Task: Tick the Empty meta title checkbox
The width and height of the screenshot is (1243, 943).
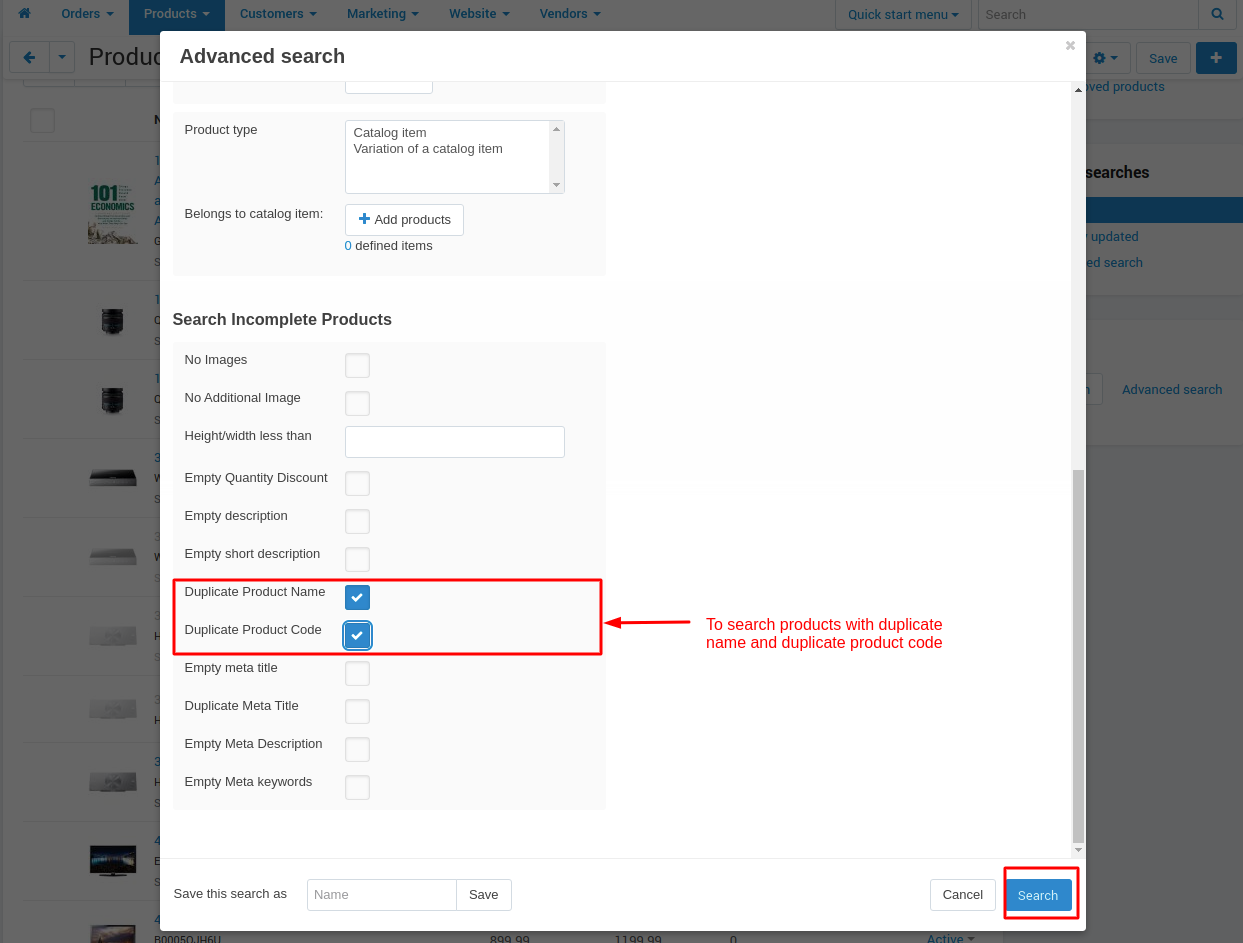Action: pyautogui.click(x=357, y=673)
